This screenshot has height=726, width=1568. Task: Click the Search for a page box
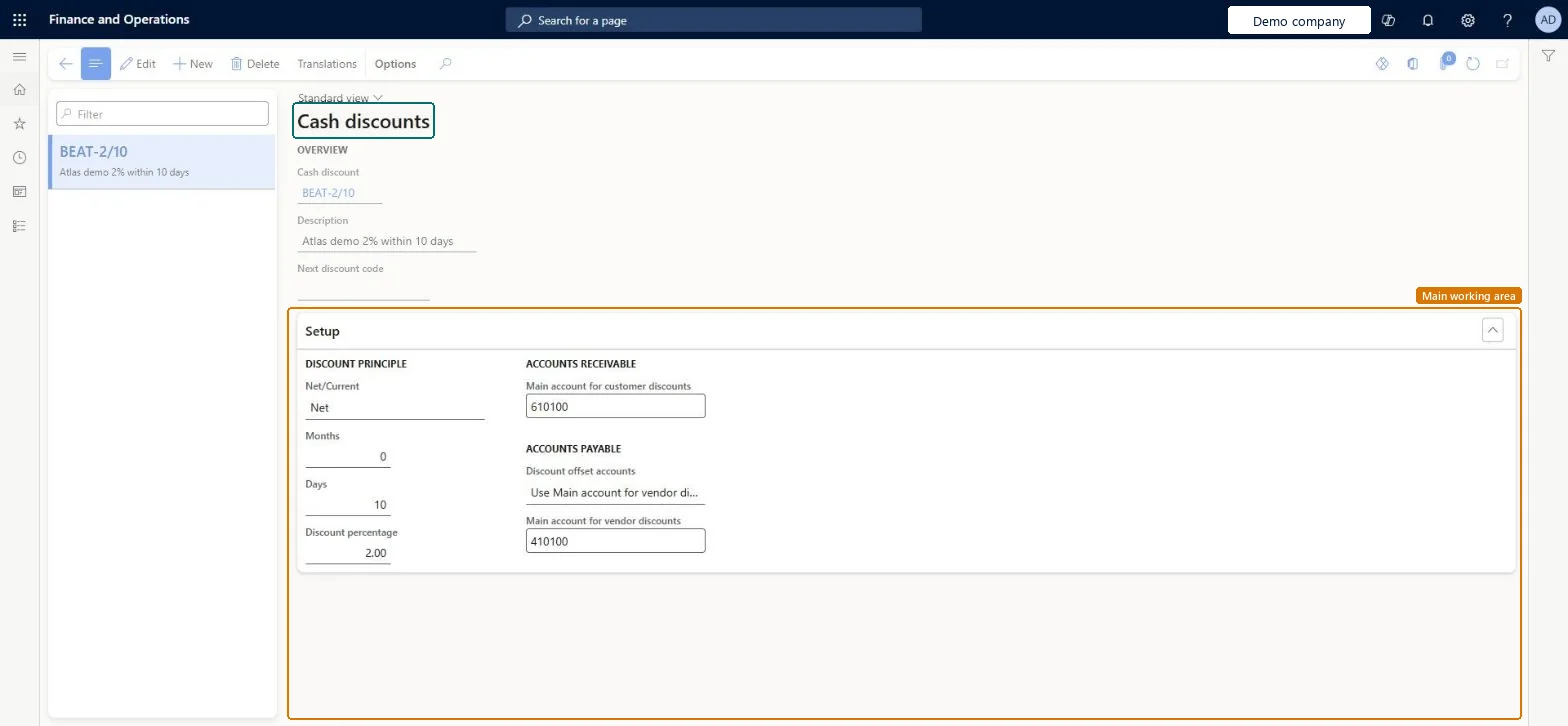click(x=713, y=20)
